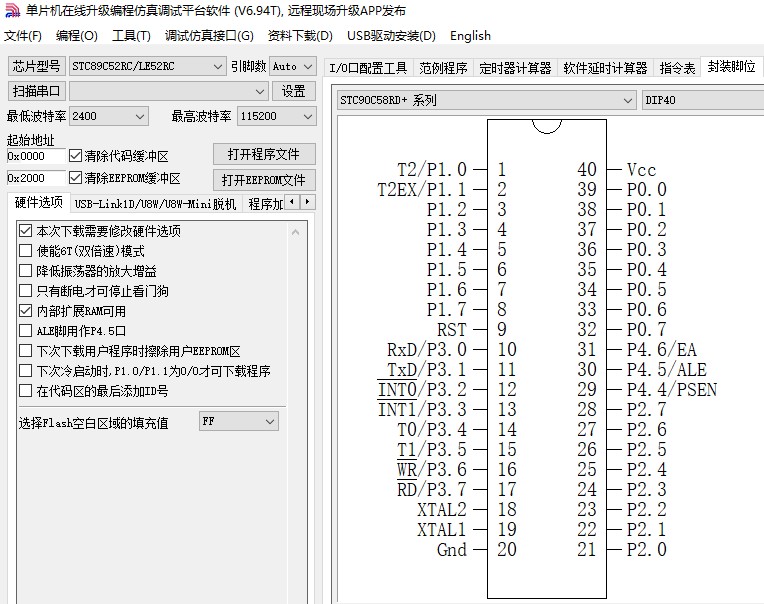Select the 范例程序 tab
Image resolution: width=764 pixels, height=604 pixels.
pos(443,68)
